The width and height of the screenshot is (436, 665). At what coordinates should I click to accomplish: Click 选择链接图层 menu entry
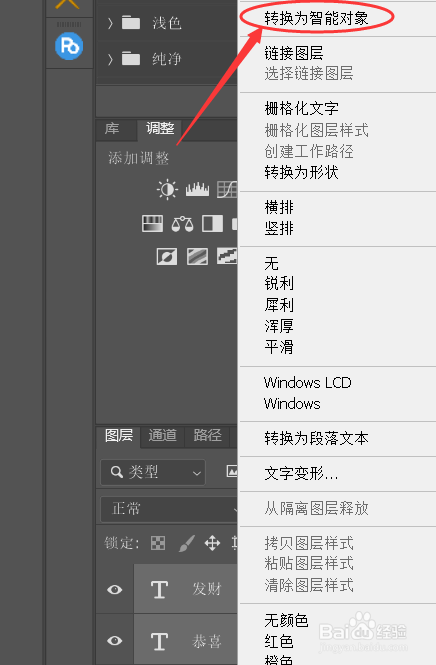[x=309, y=73]
